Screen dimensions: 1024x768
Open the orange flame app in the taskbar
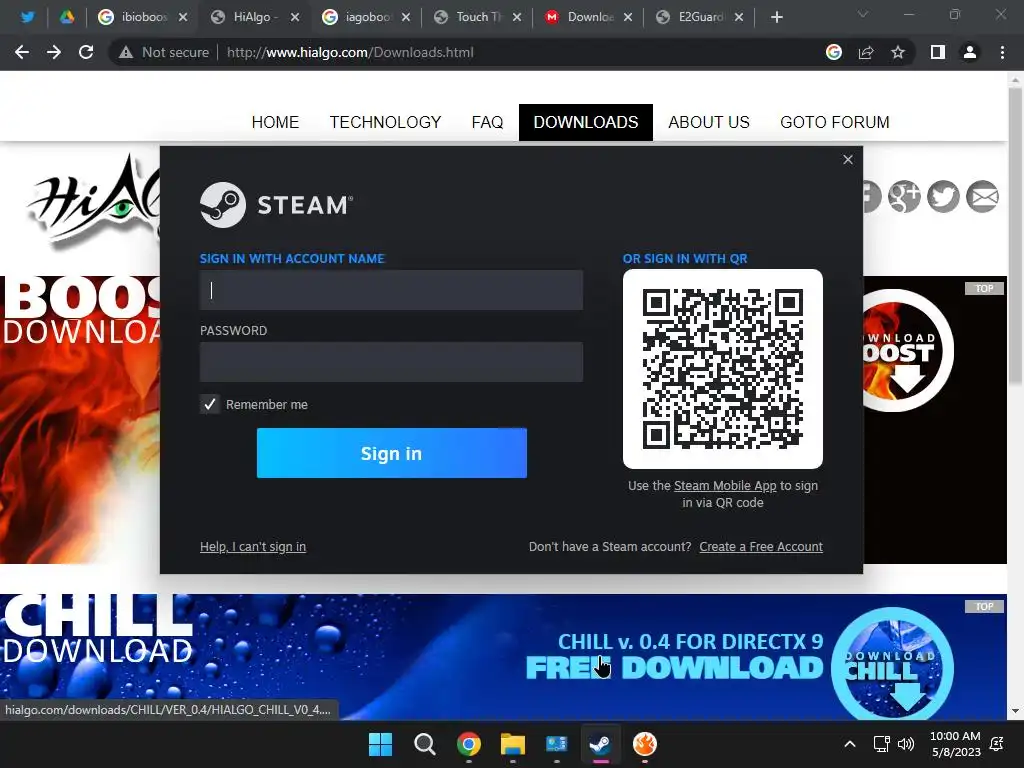coord(645,744)
